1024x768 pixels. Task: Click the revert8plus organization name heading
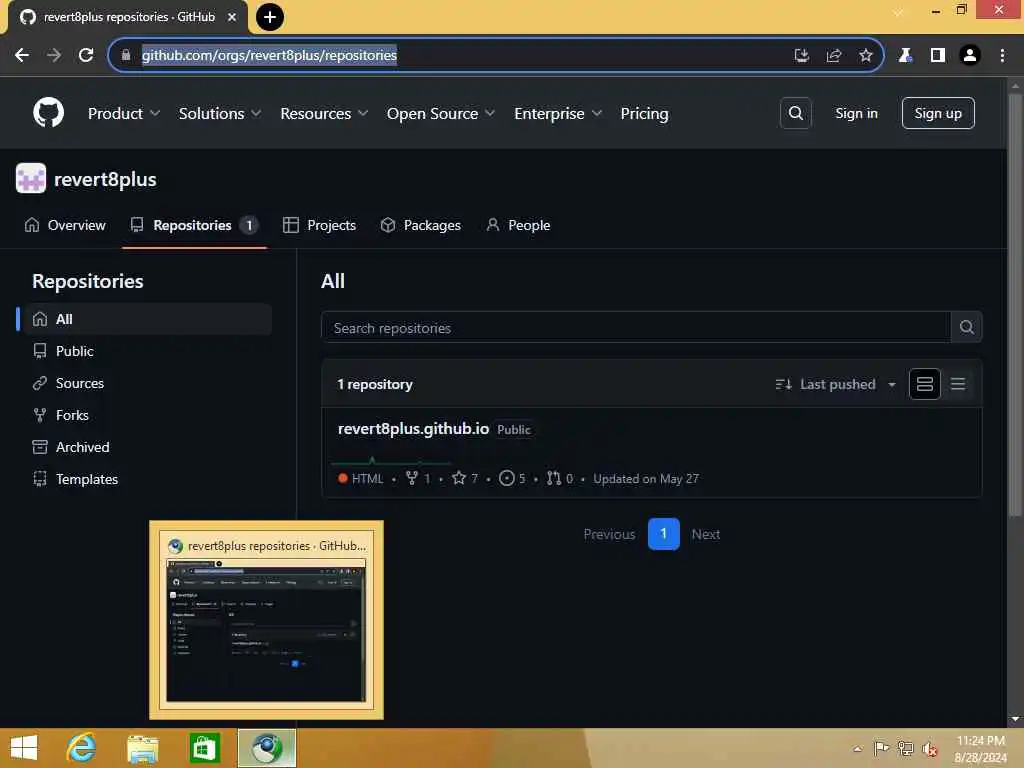pos(105,179)
